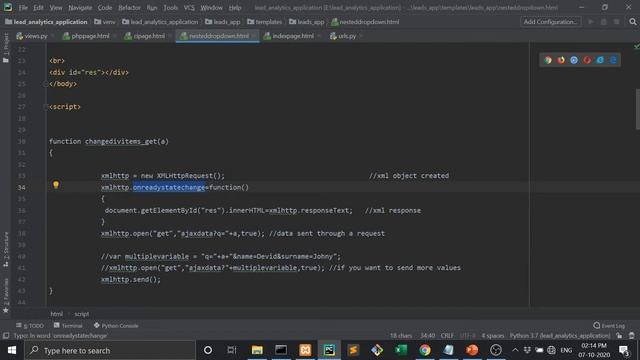The height and width of the screenshot is (360, 640).
Task: Click the yellow intention bulb on line 34
Action: [56, 185]
